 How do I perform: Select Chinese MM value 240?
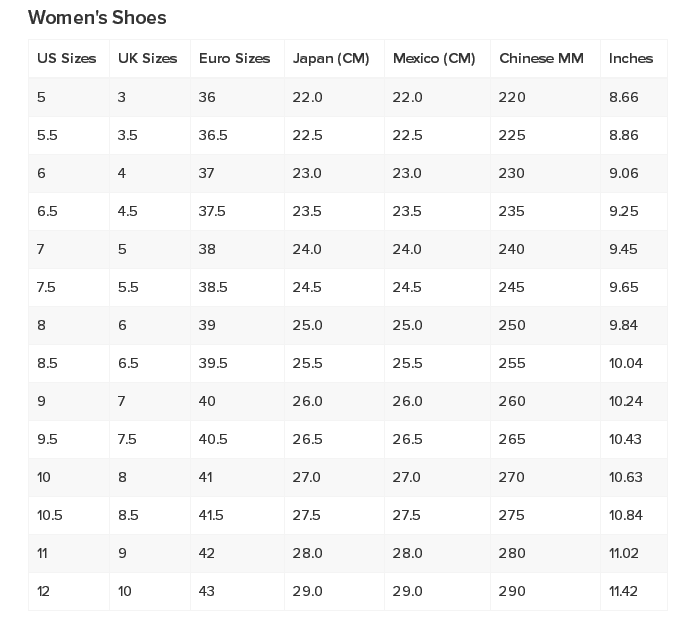point(511,249)
